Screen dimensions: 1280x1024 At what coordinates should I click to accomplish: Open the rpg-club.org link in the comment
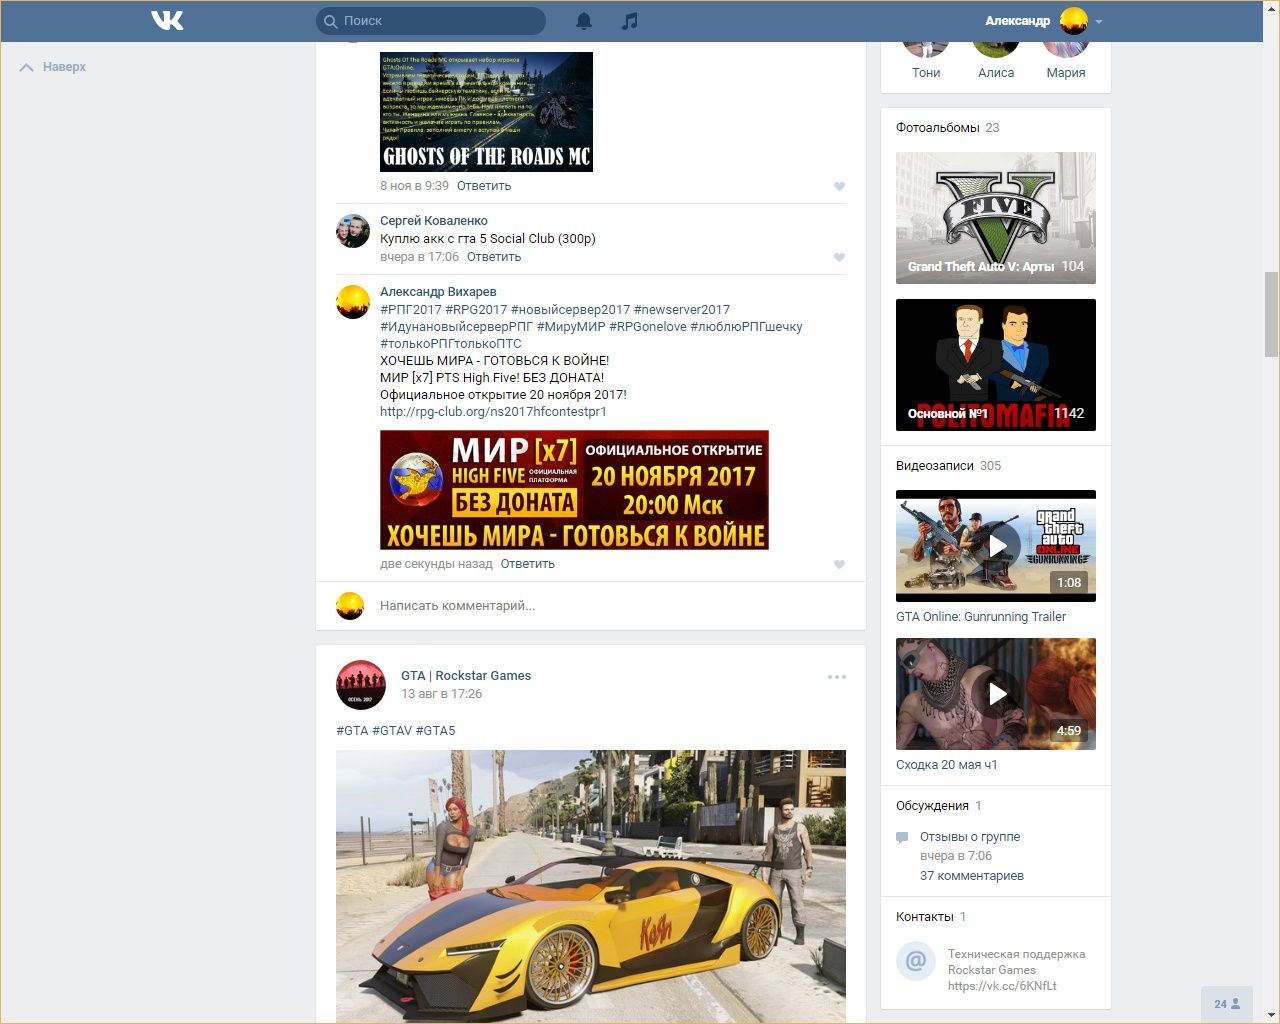coord(493,411)
